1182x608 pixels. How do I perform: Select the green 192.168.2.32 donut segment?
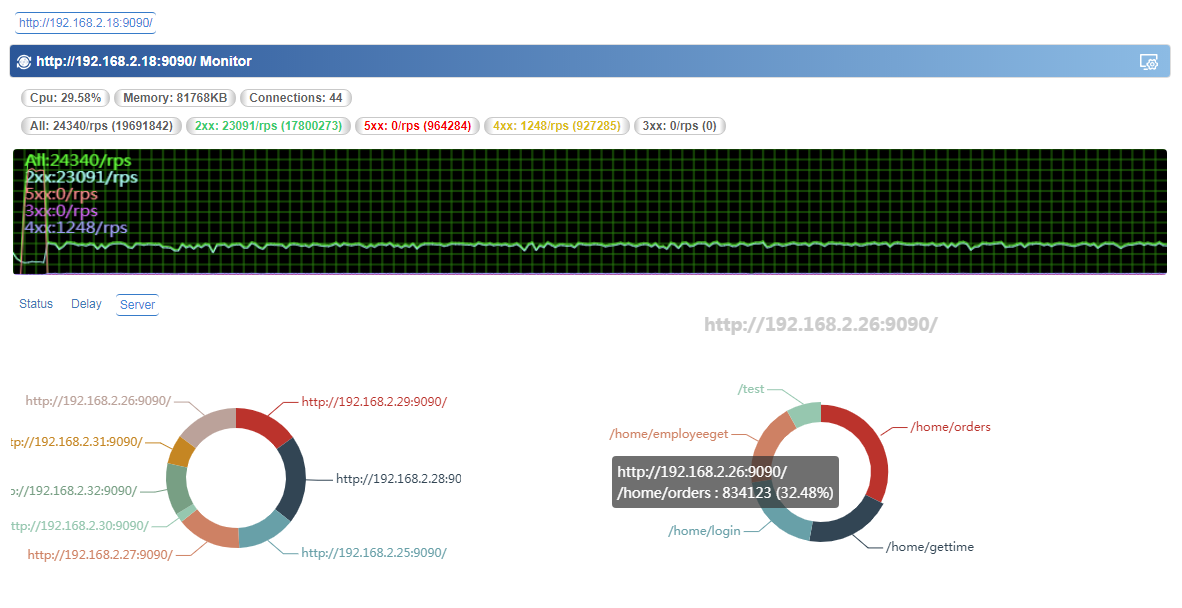pyautogui.click(x=176, y=488)
